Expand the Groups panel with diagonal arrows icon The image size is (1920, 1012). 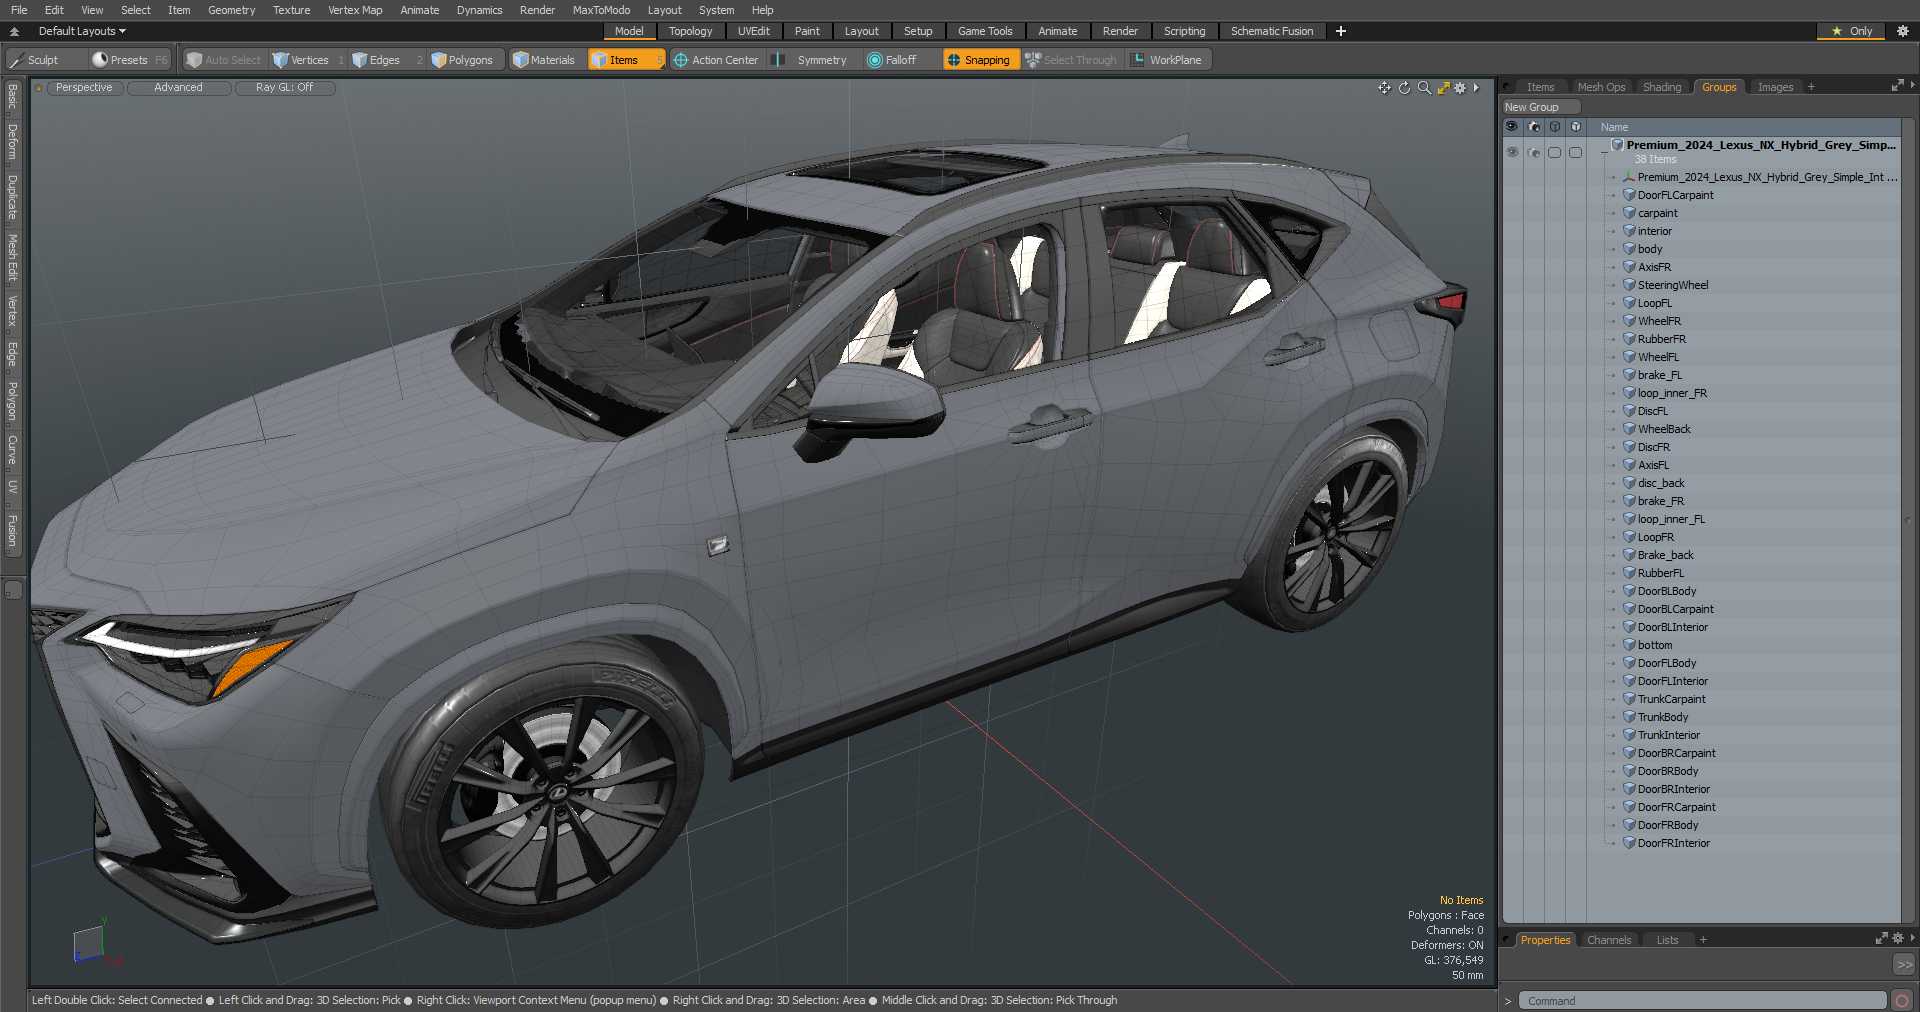[1897, 86]
